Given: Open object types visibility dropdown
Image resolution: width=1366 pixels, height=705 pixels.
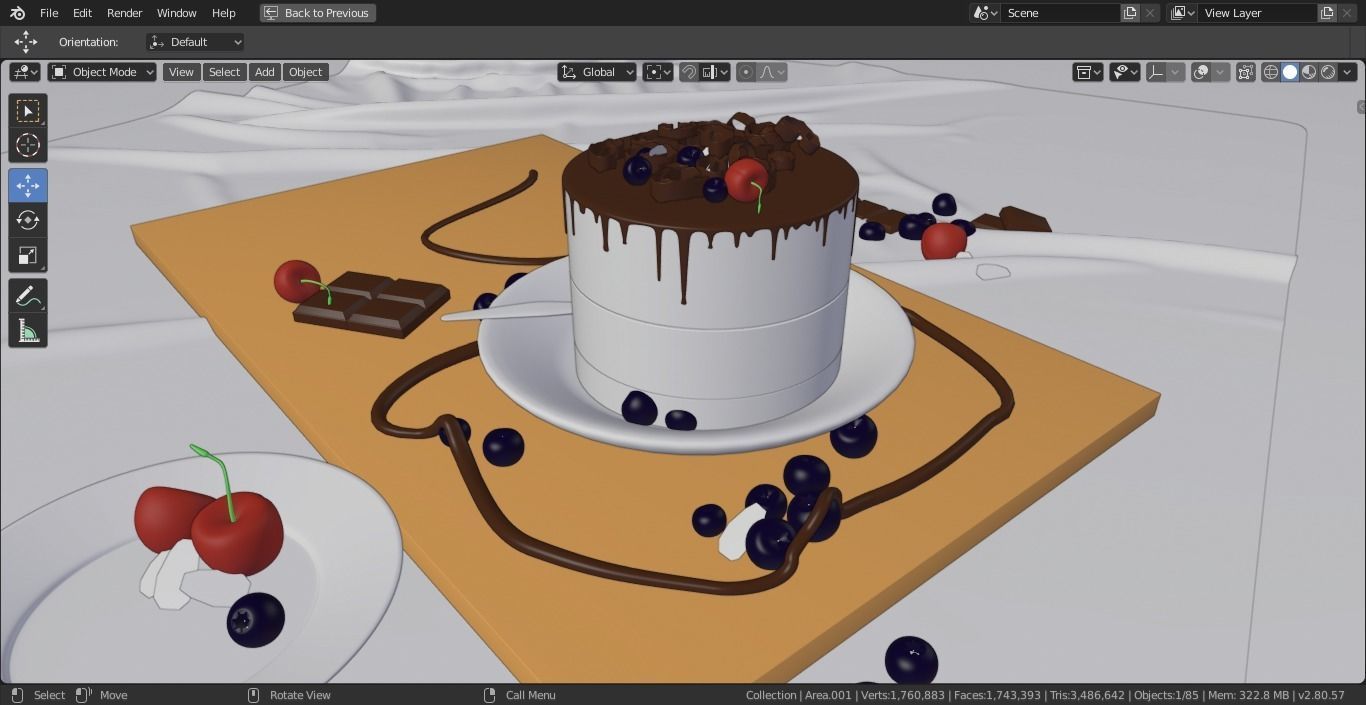Looking at the screenshot, I should point(1088,72).
